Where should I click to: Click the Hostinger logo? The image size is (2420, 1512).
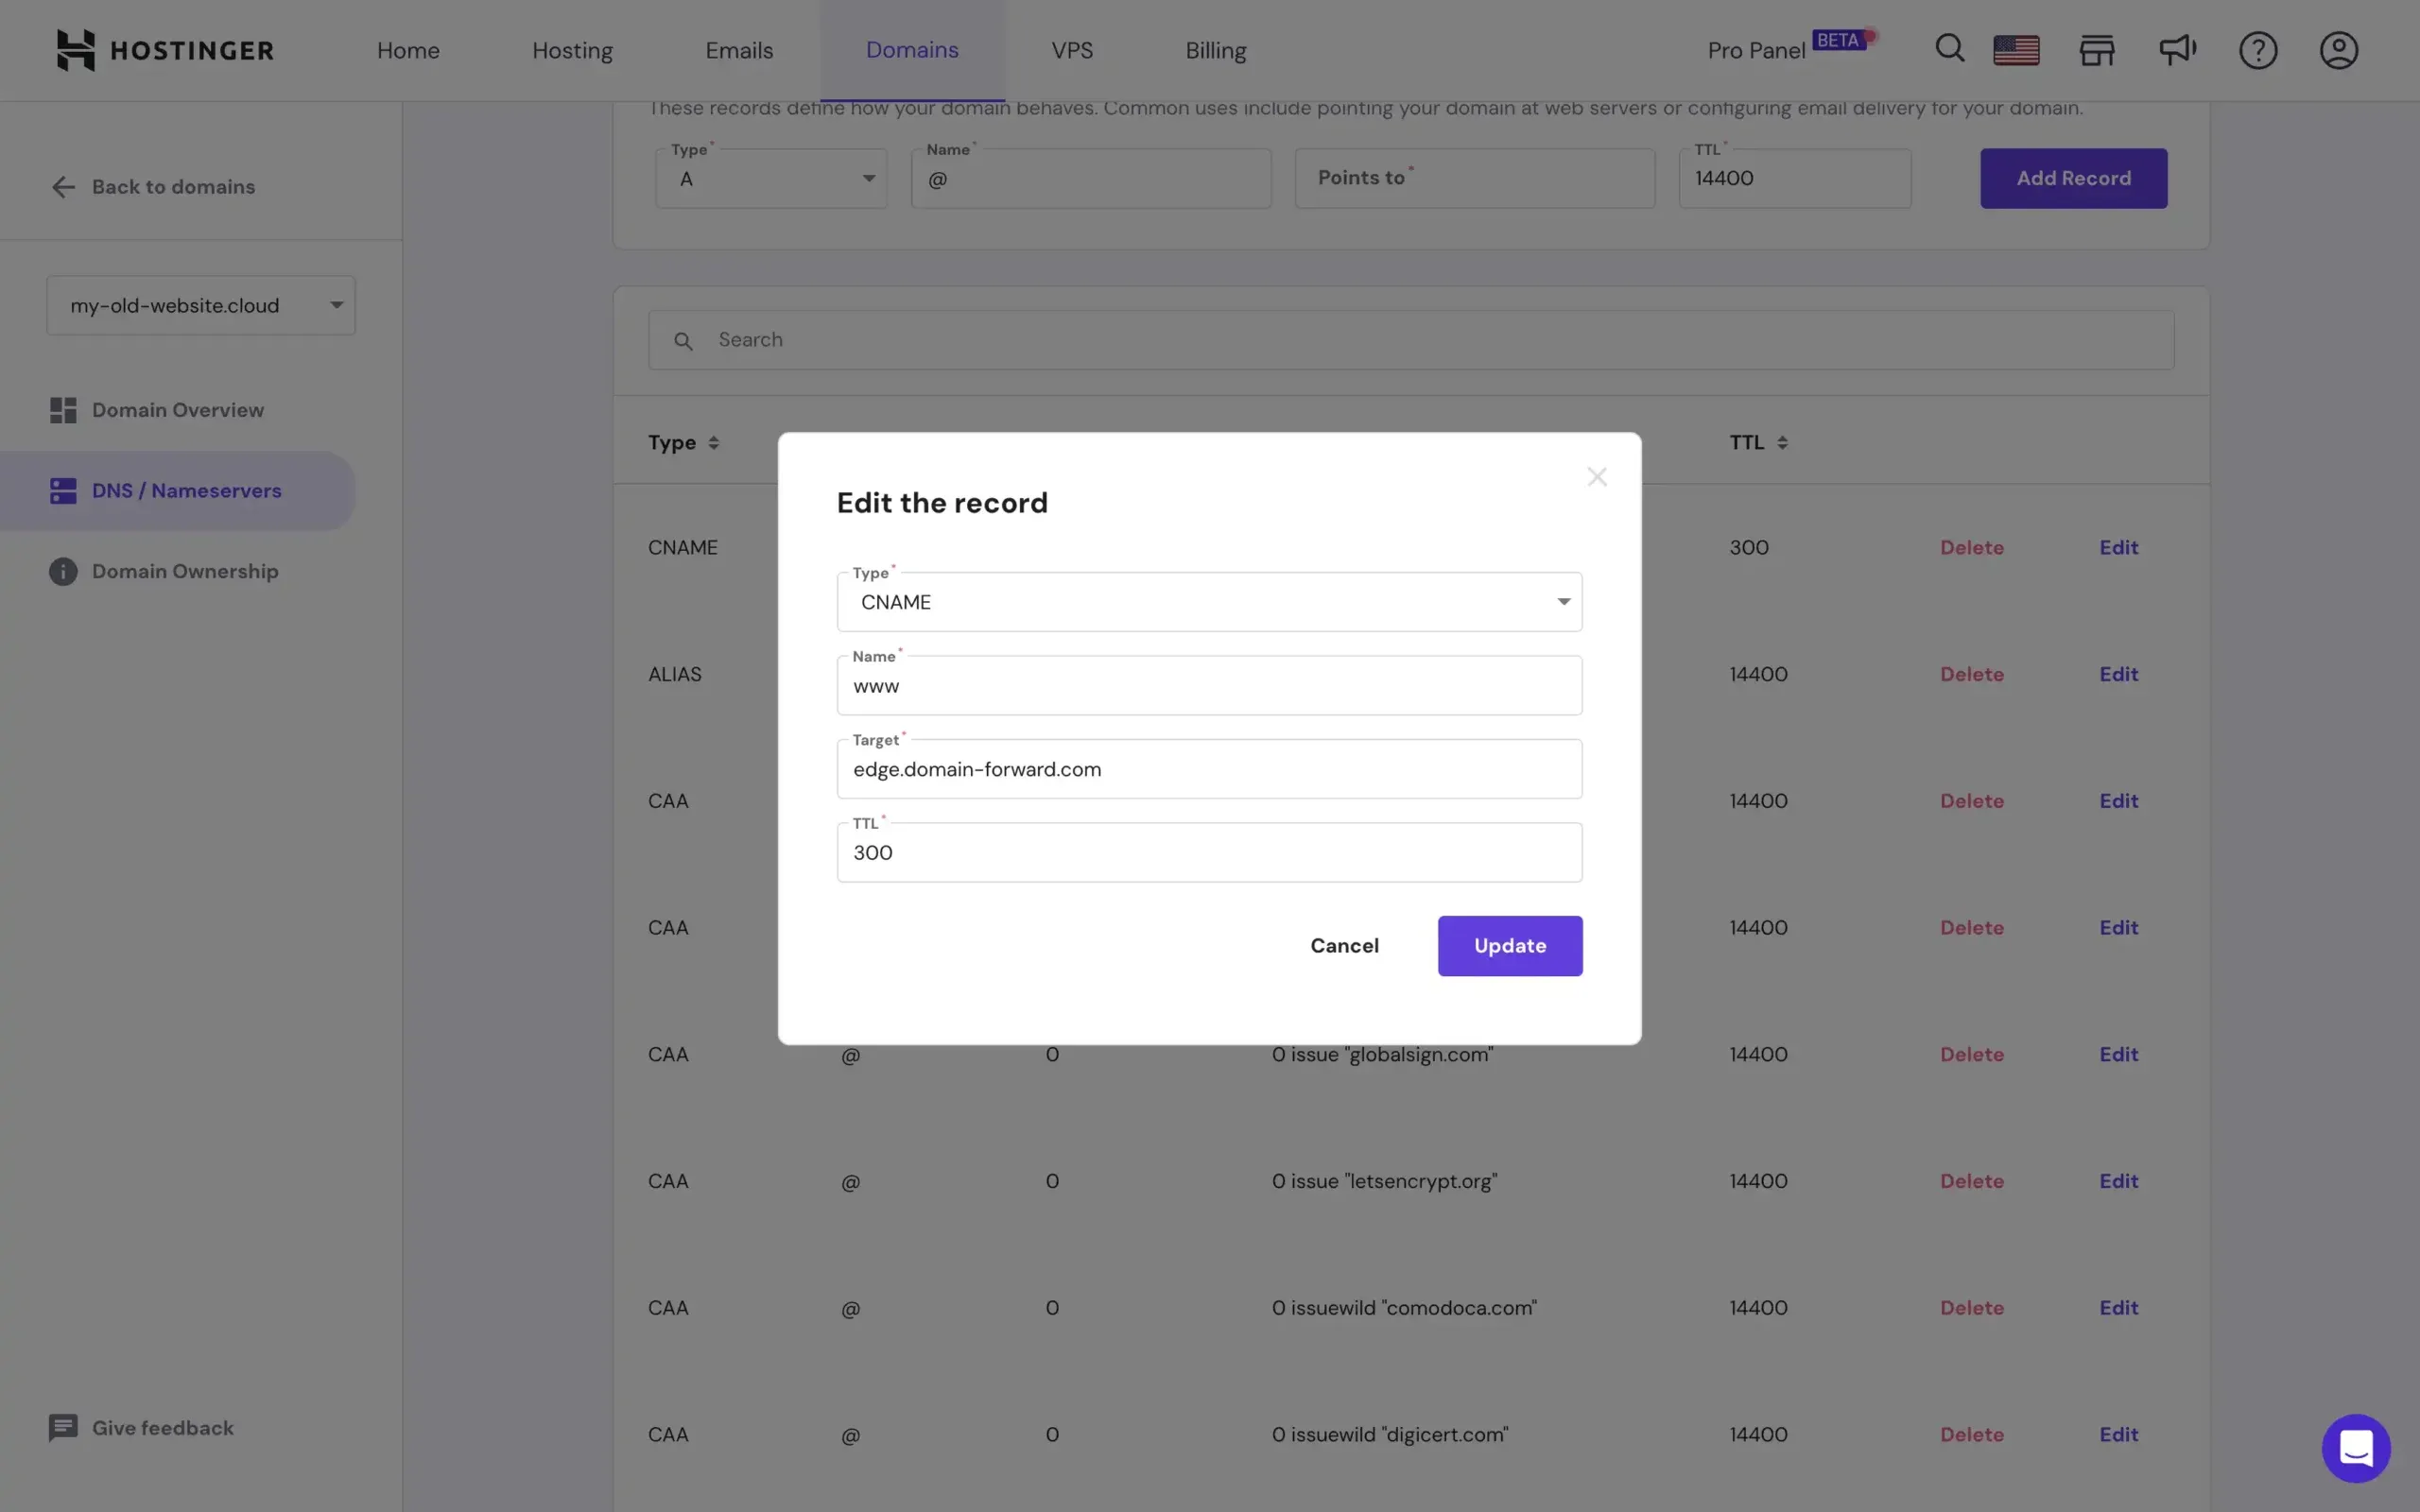165,50
